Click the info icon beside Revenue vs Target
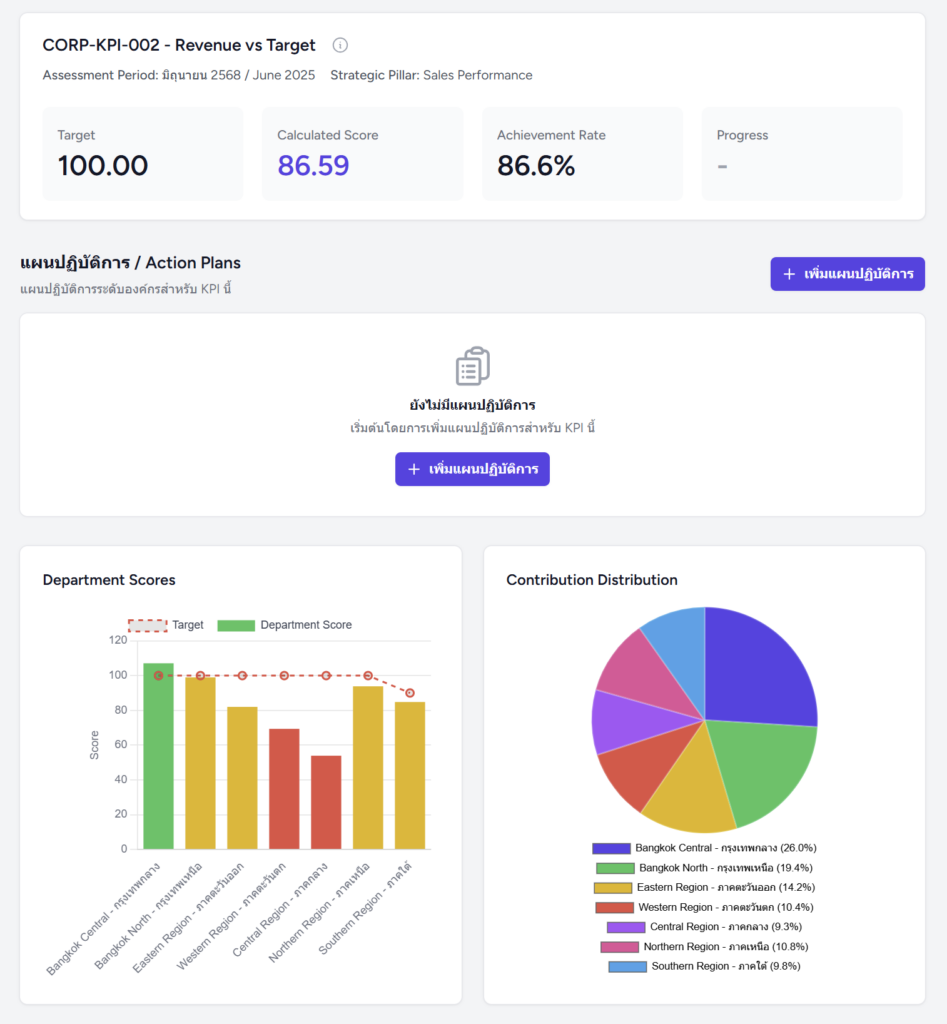Viewport: 947px width, 1024px height. click(x=340, y=45)
